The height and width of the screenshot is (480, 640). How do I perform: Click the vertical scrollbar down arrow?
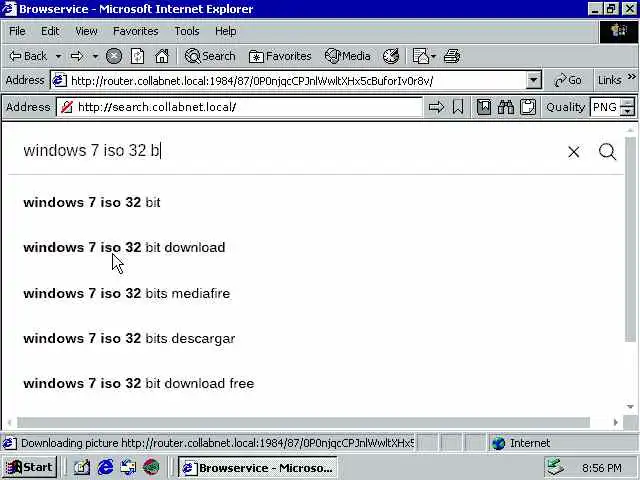630,407
